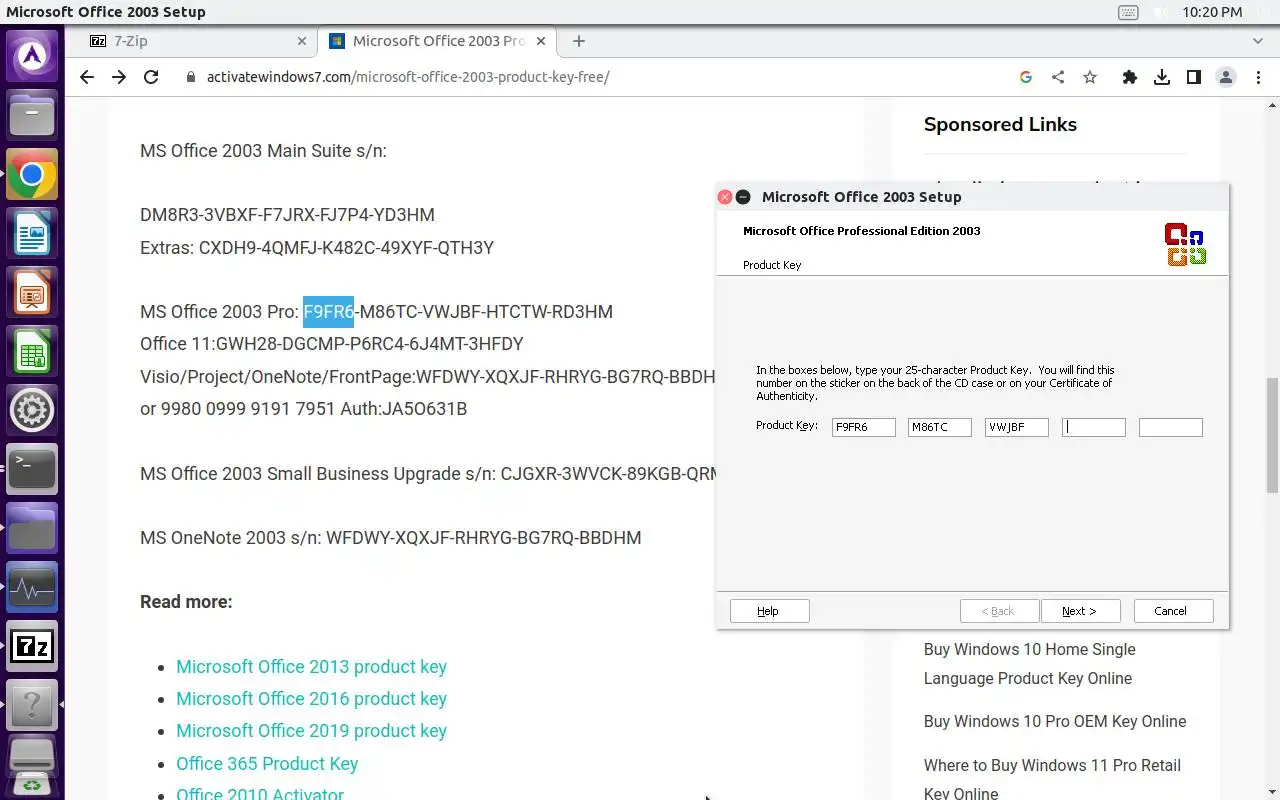This screenshot has width=1280, height=800.
Task: Reload the current web page
Action: point(151,77)
